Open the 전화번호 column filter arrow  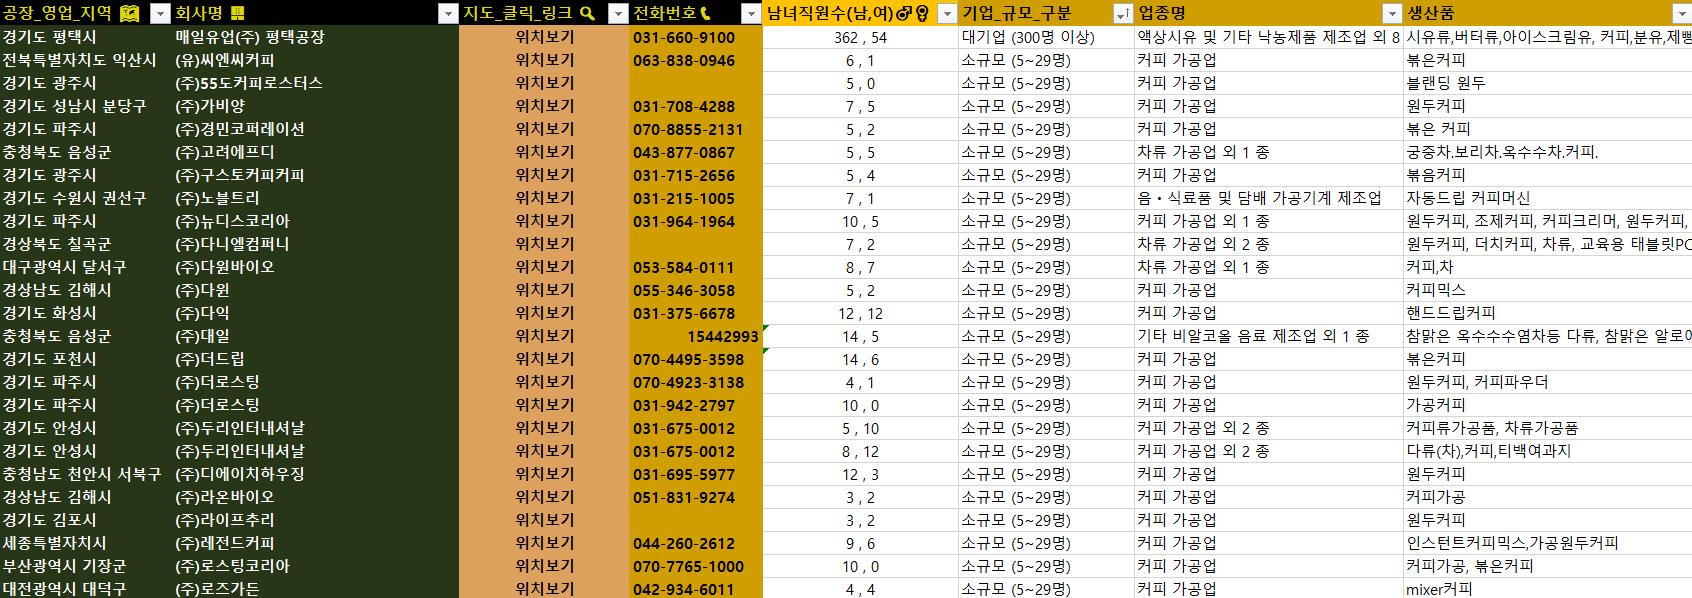750,13
